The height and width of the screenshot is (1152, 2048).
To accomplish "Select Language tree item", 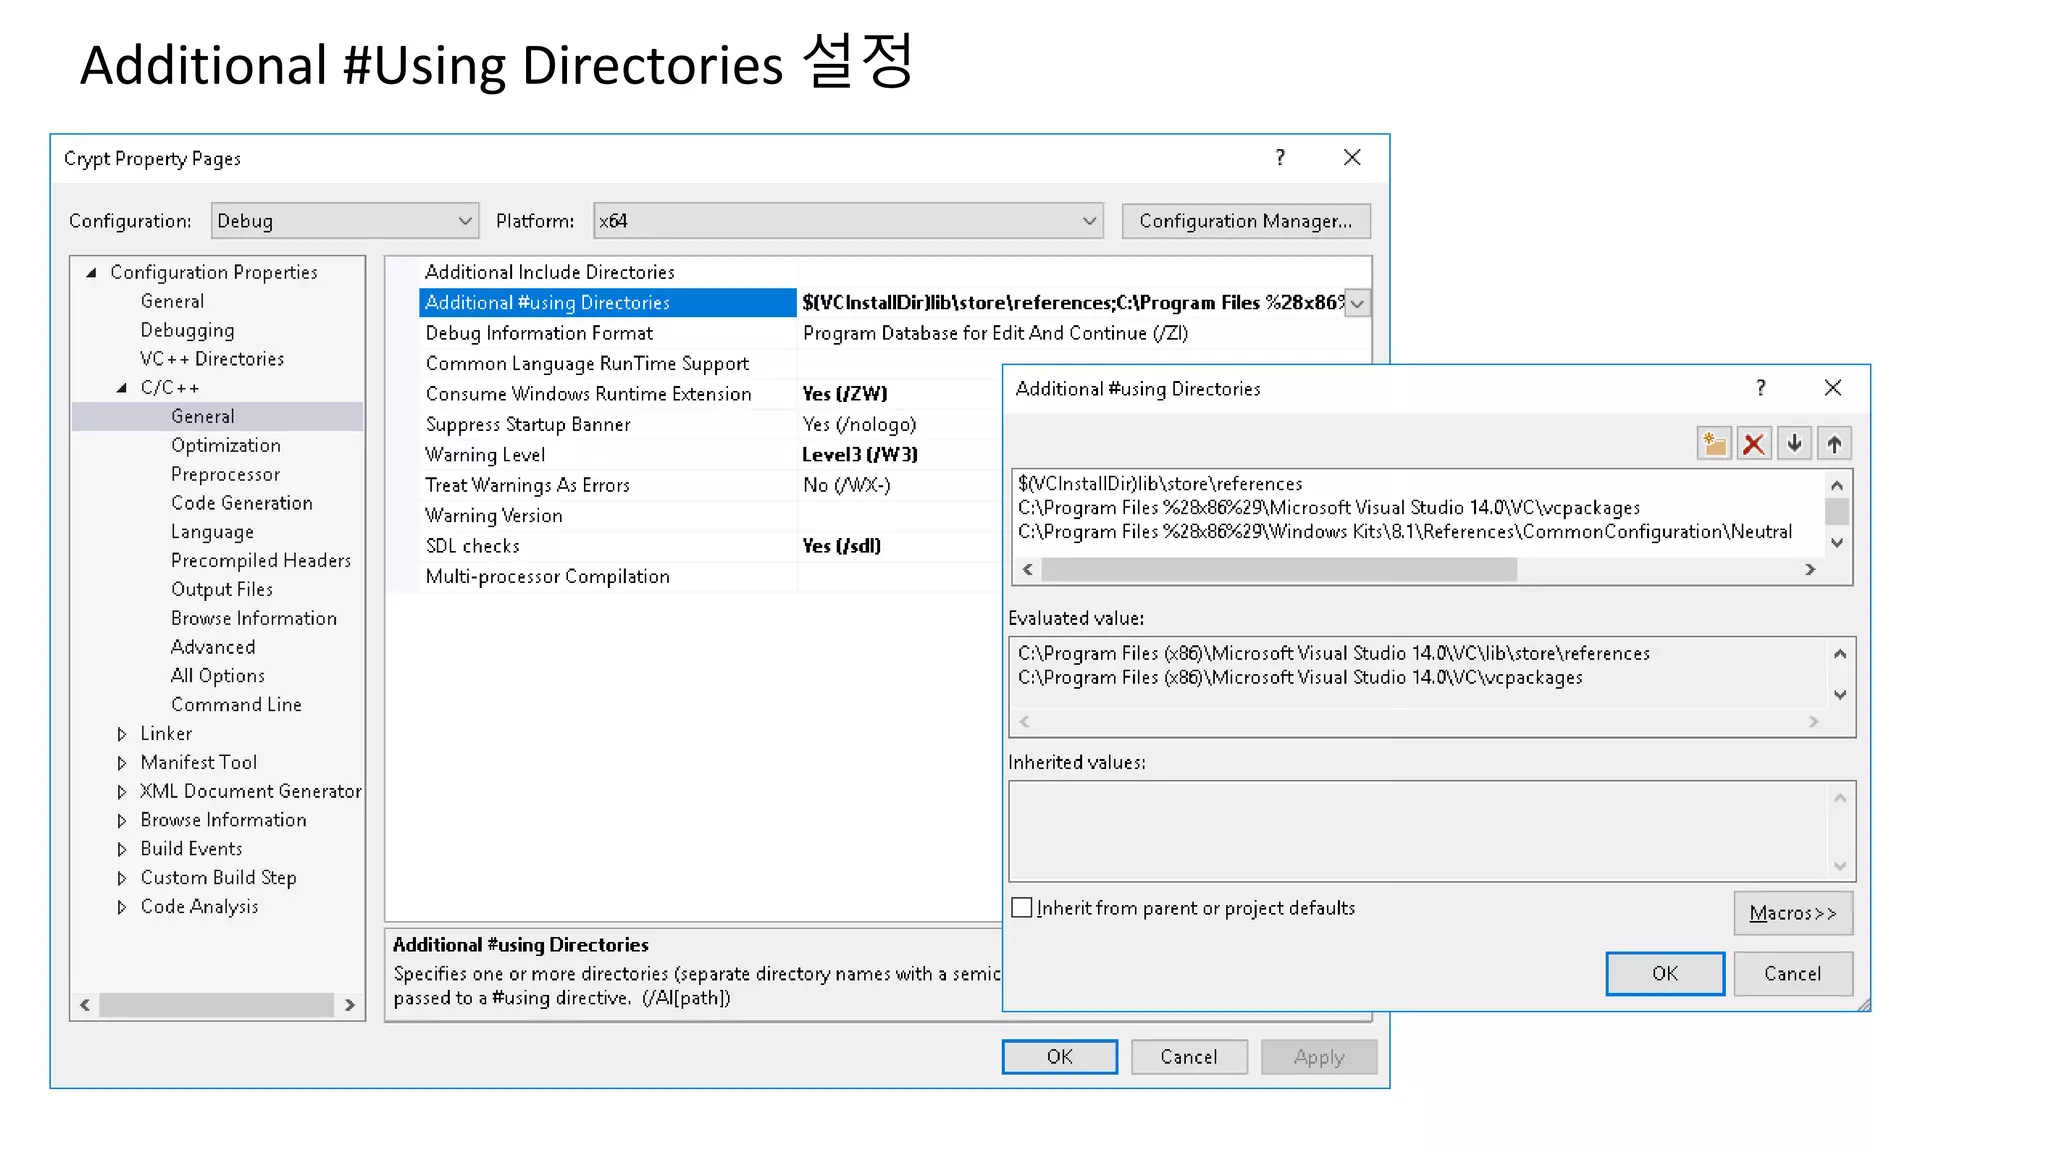I will coord(212,532).
